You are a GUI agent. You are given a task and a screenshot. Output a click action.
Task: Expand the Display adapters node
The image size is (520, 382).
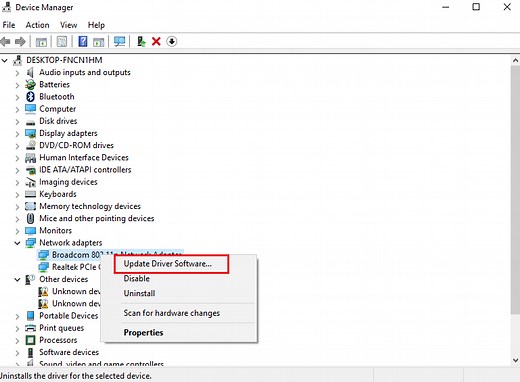pos(17,134)
